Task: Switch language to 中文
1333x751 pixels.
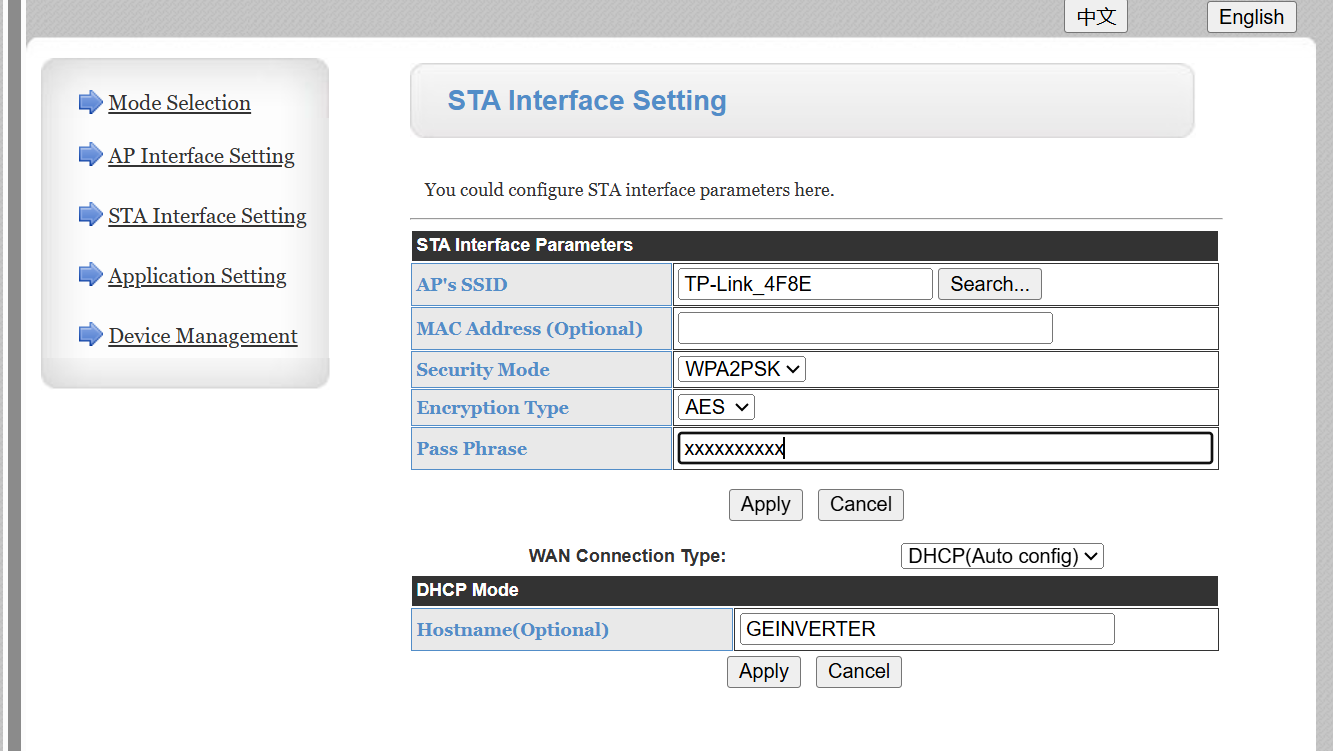Action: (x=1095, y=17)
